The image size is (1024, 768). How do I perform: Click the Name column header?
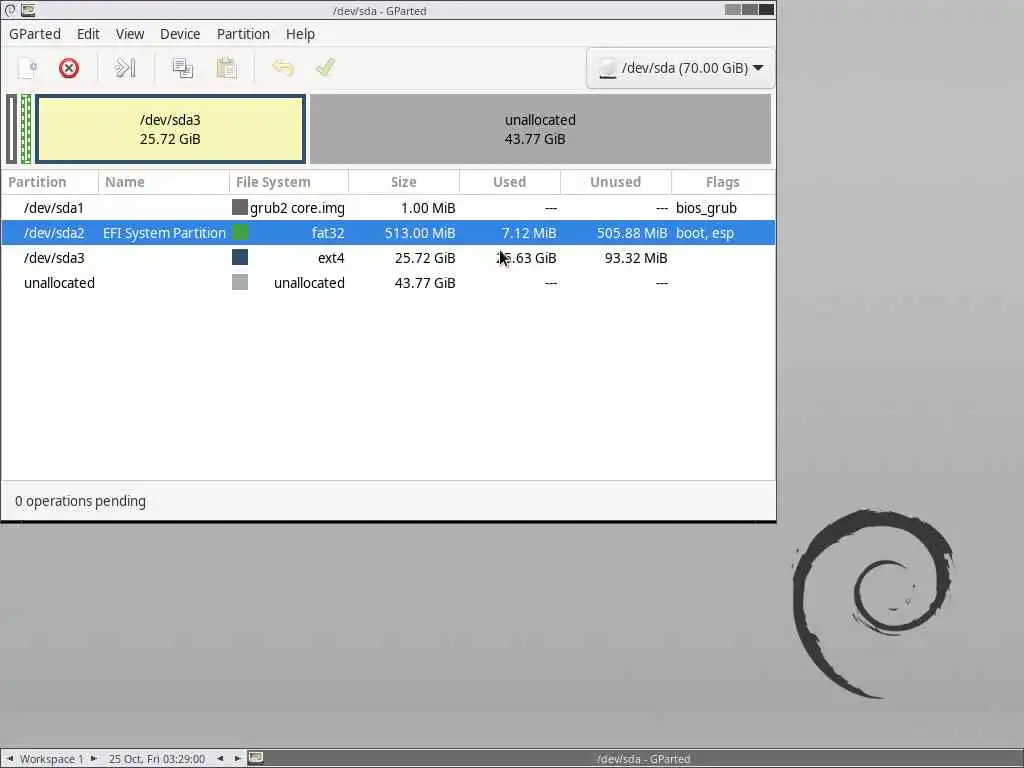(x=164, y=182)
